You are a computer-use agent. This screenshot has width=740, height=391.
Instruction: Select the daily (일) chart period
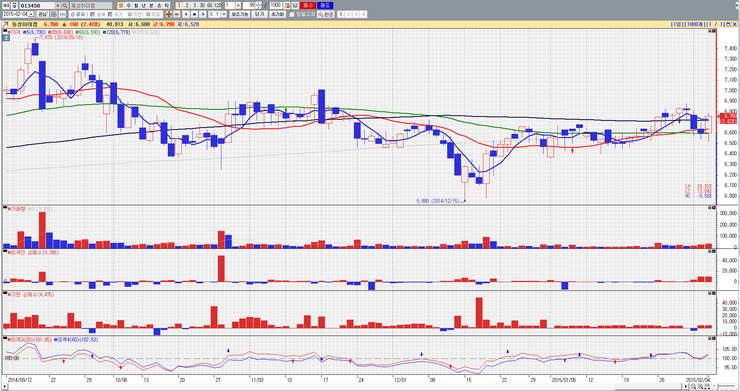click(x=121, y=5)
